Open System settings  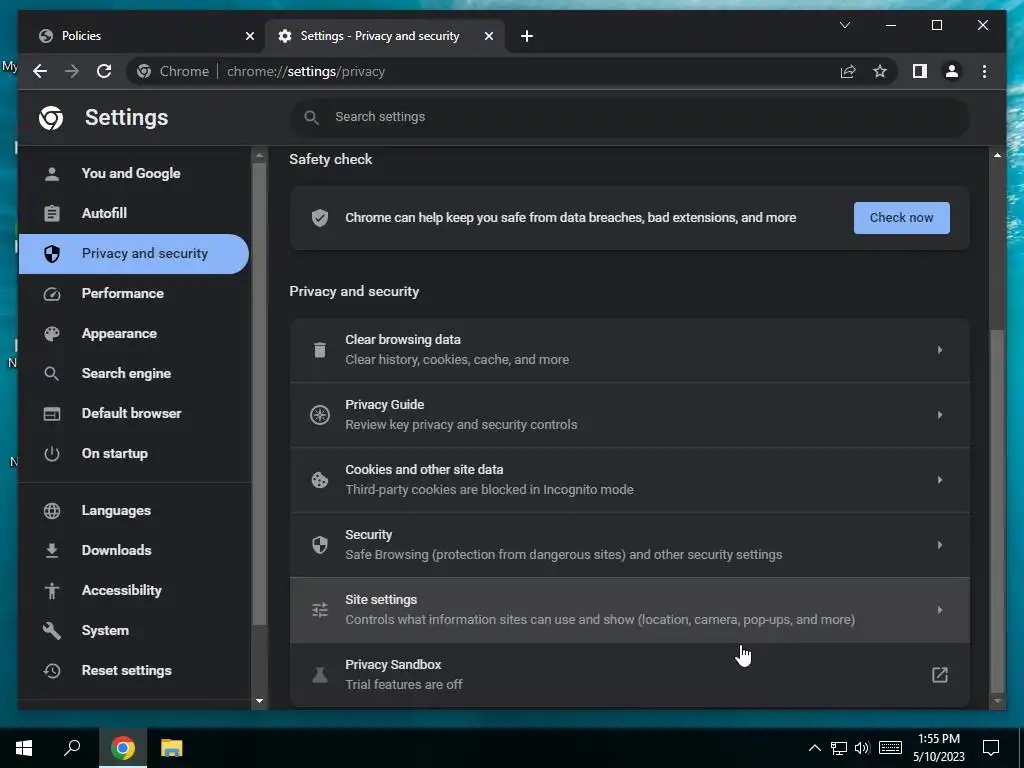point(134,630)
